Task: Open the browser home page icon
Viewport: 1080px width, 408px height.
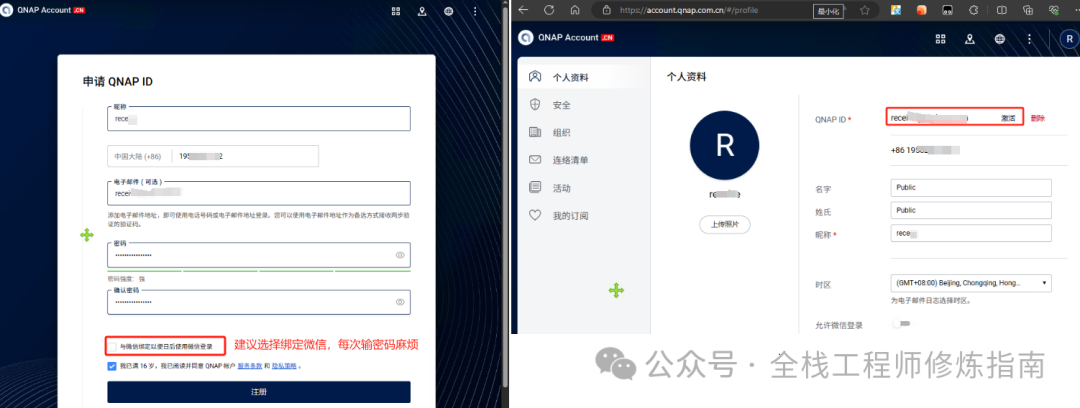Action: point(575,10)
